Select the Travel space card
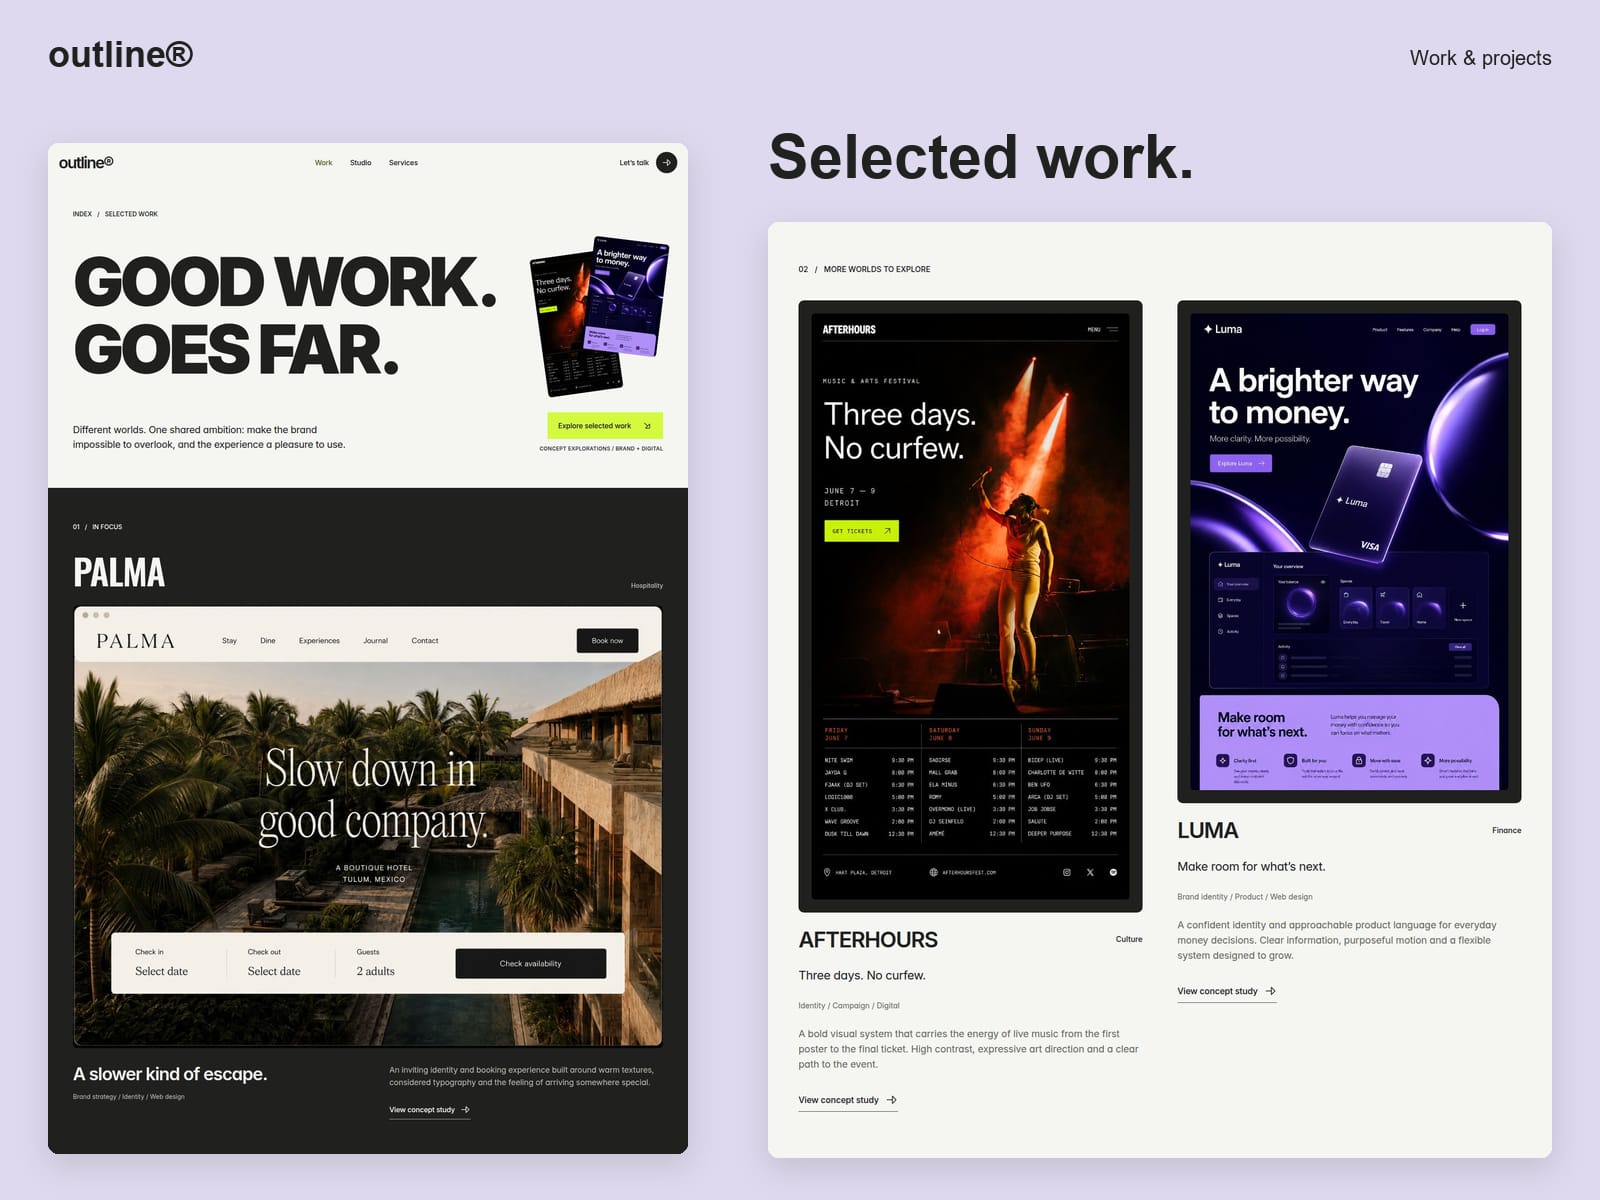1600x1200 pixels. pos(1392,607)
